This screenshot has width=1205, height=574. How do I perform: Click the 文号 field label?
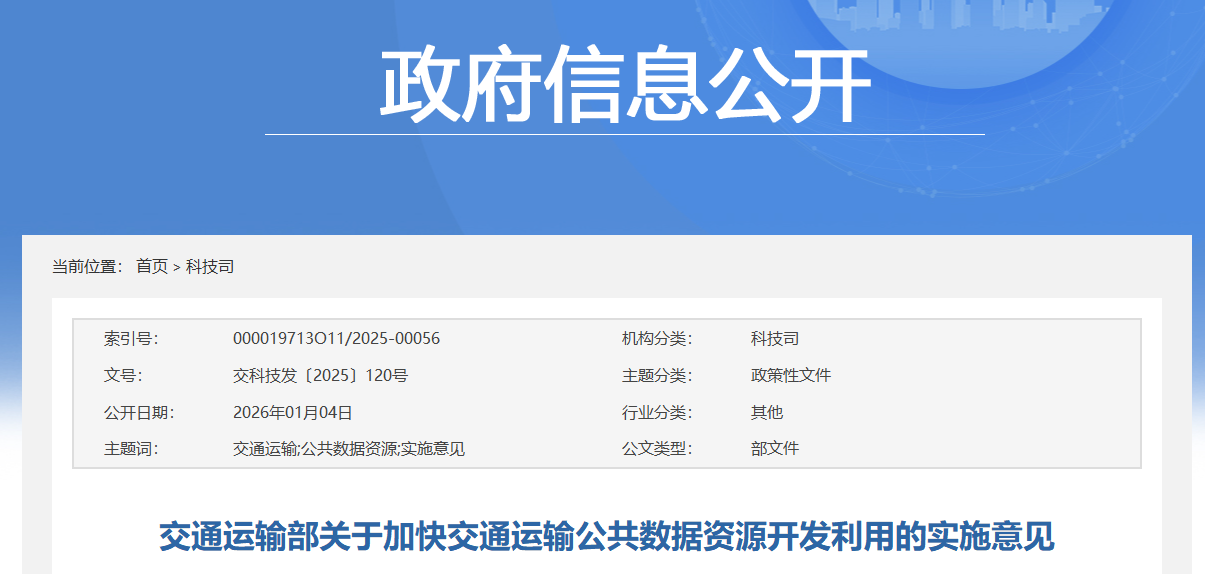point(123,376)
